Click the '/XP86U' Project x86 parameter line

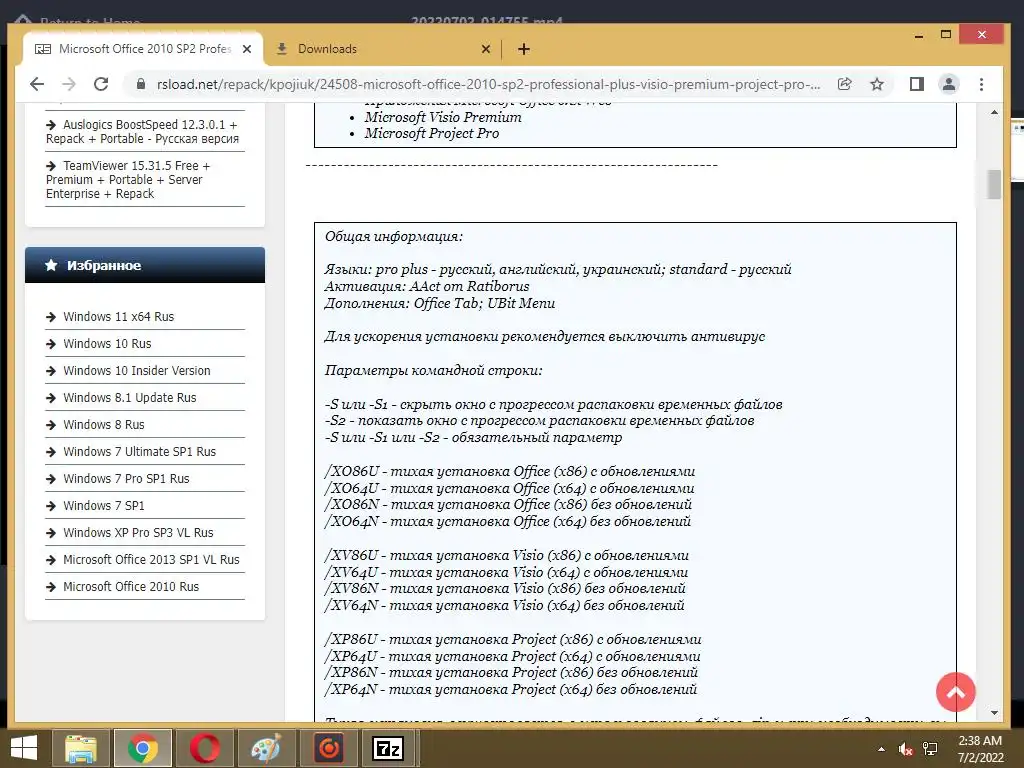pos(513,639)
